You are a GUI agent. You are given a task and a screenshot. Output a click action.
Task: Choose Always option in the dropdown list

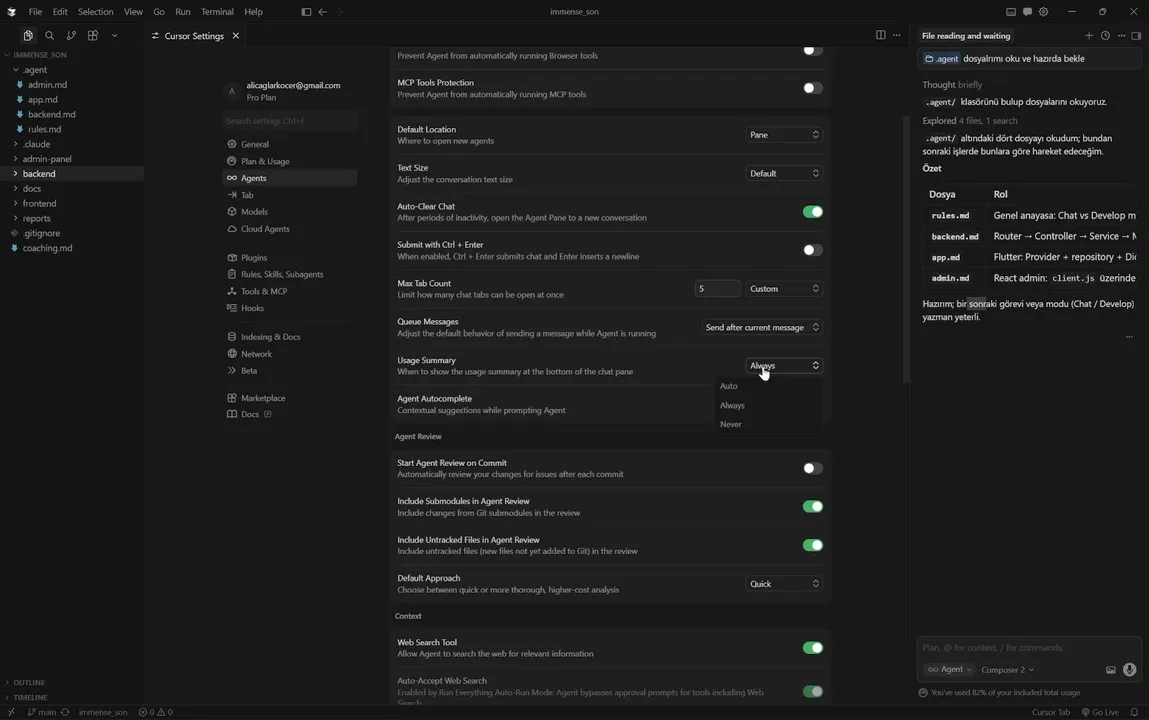[x=768, y=405]
